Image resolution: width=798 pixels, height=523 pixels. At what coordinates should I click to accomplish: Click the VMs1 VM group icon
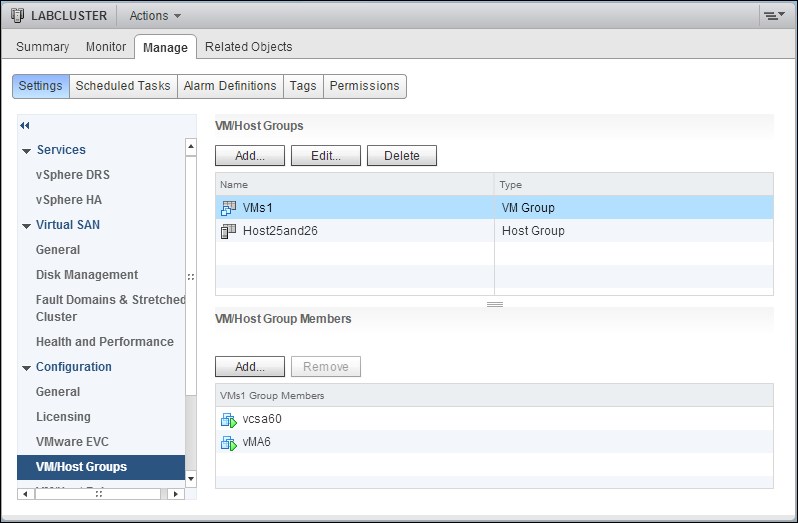[x=229, y=208]
